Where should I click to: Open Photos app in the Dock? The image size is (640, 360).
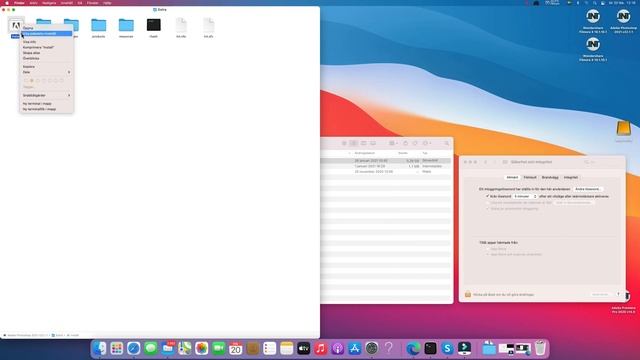pos(201,348)
